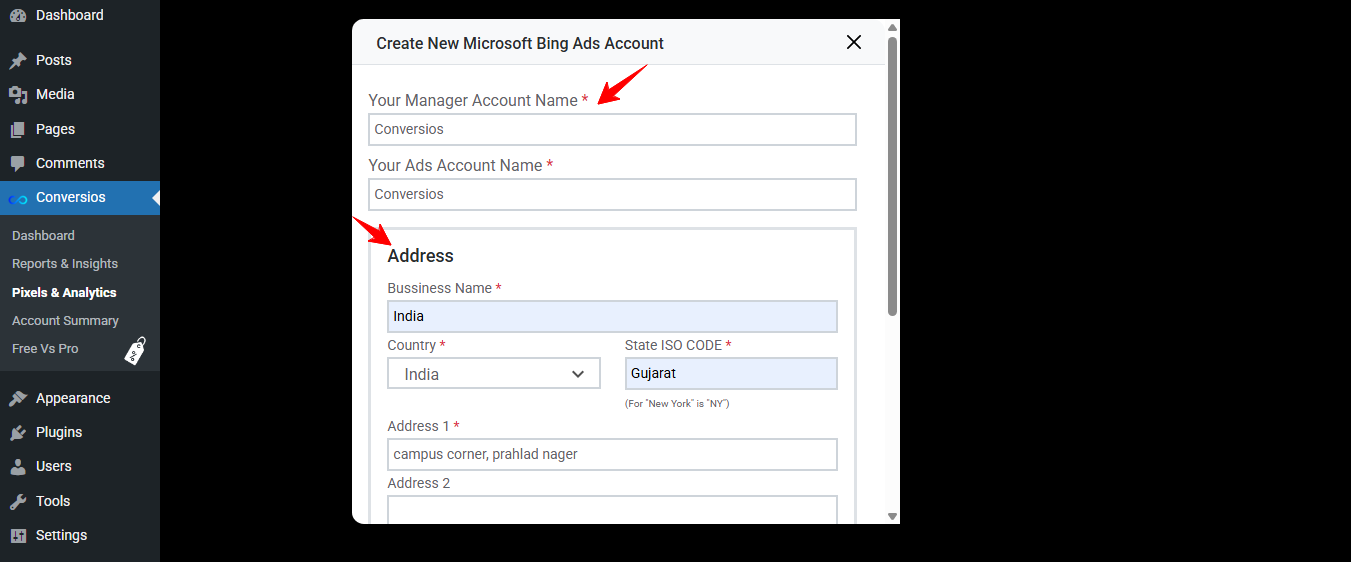Click the Pages icon in sidebar
Viewport: 1351px width, 562px height.
coord(18,129)
